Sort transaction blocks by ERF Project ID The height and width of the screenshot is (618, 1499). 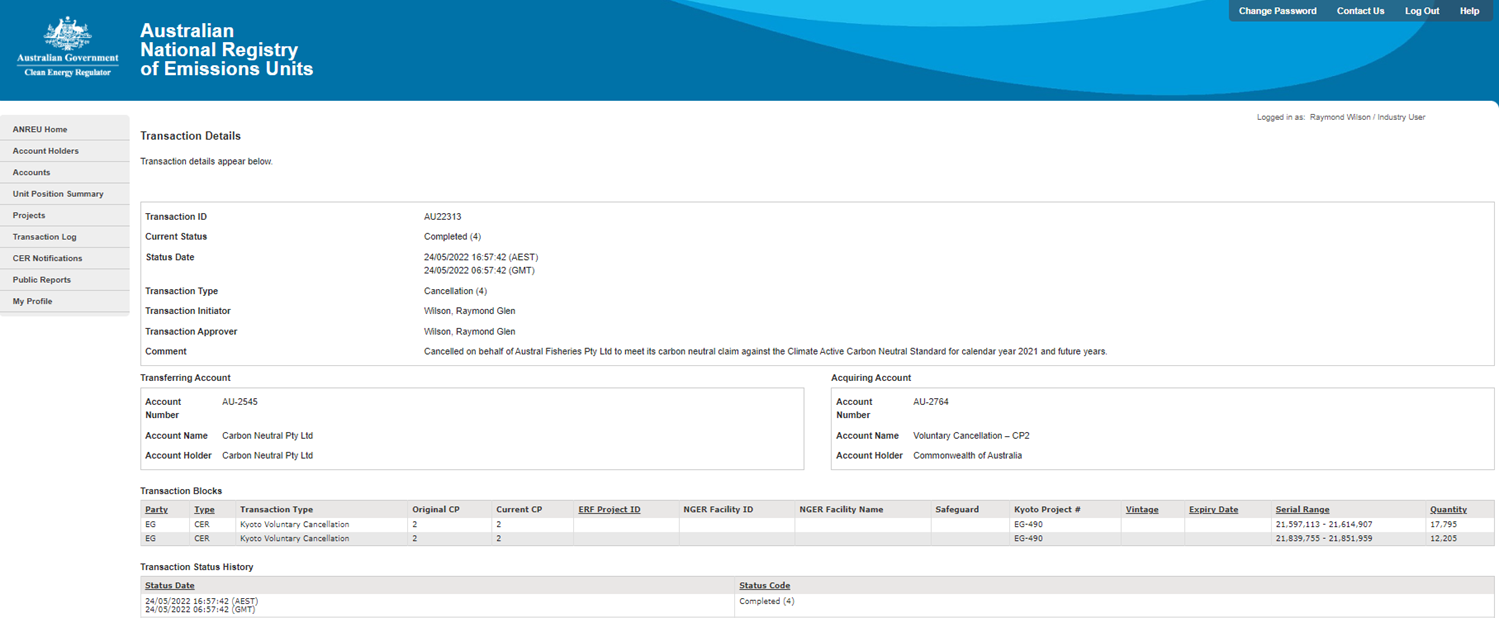coord(609,510)
